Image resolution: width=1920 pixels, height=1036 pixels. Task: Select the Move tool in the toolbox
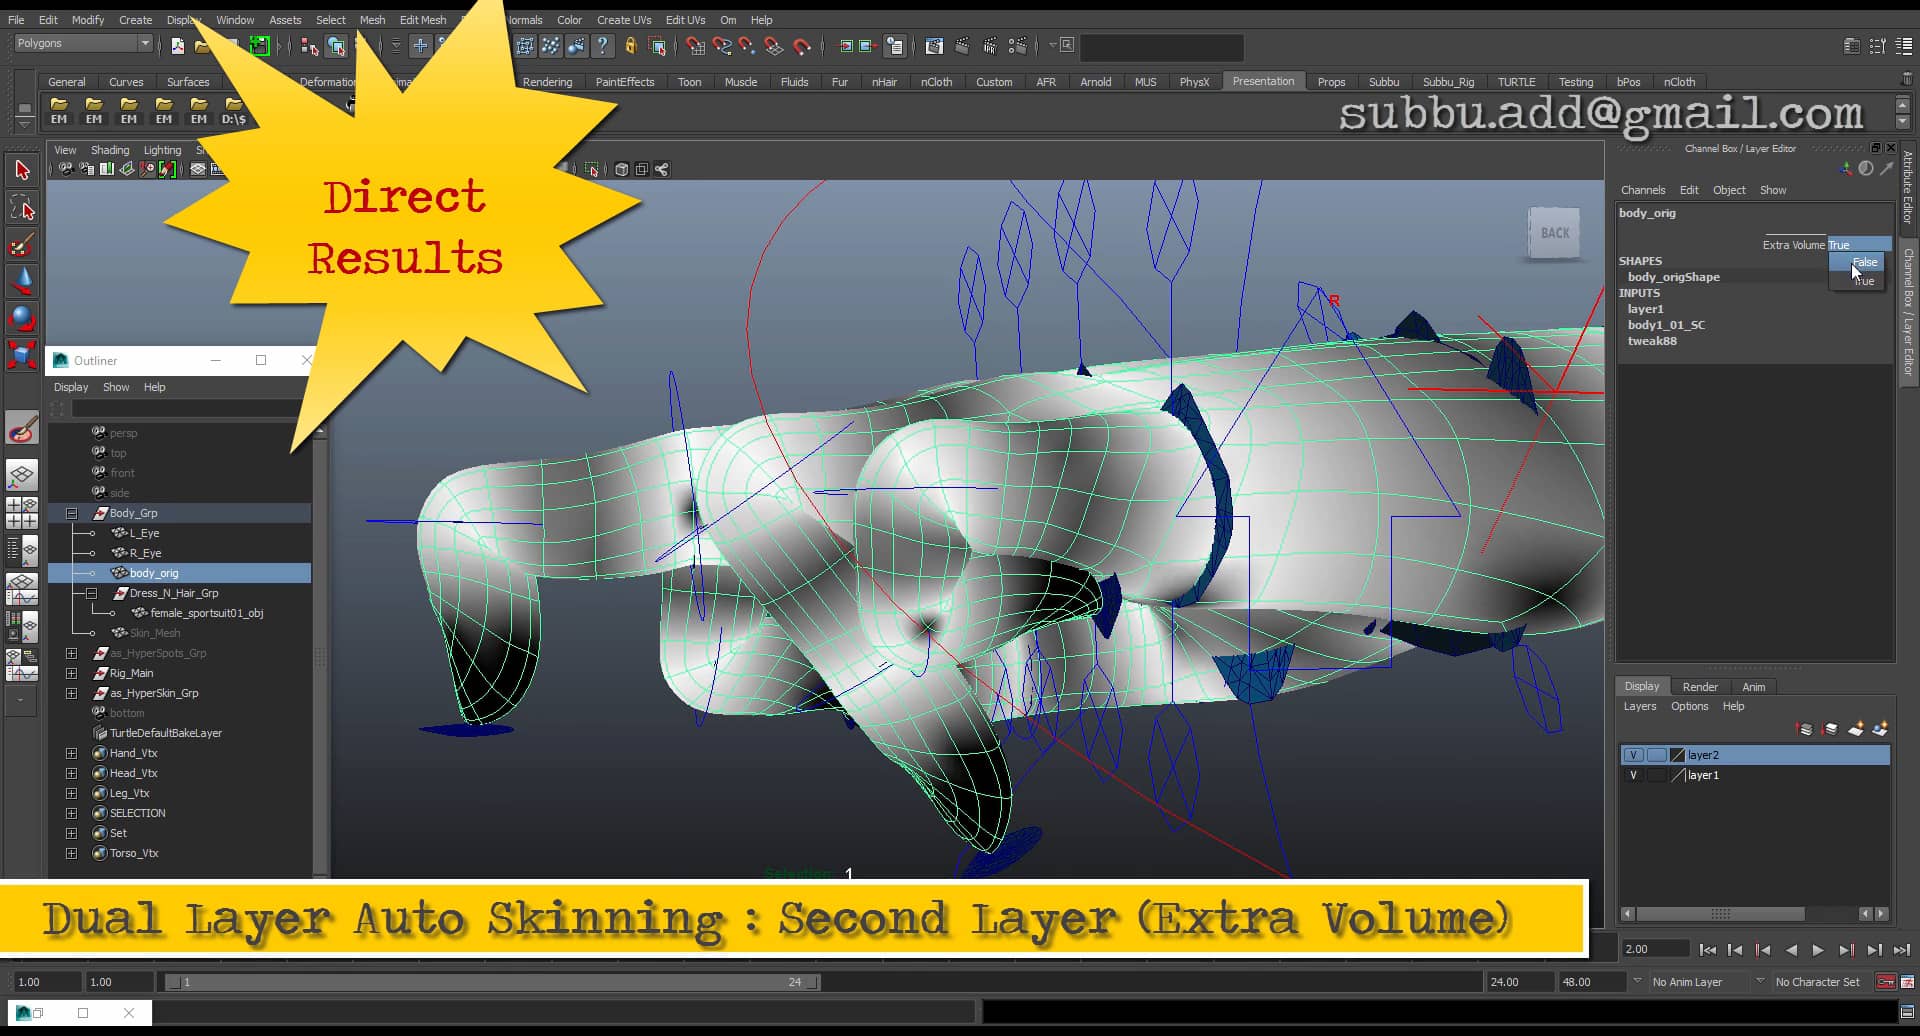pyautogui.click(x=22, y=280)
